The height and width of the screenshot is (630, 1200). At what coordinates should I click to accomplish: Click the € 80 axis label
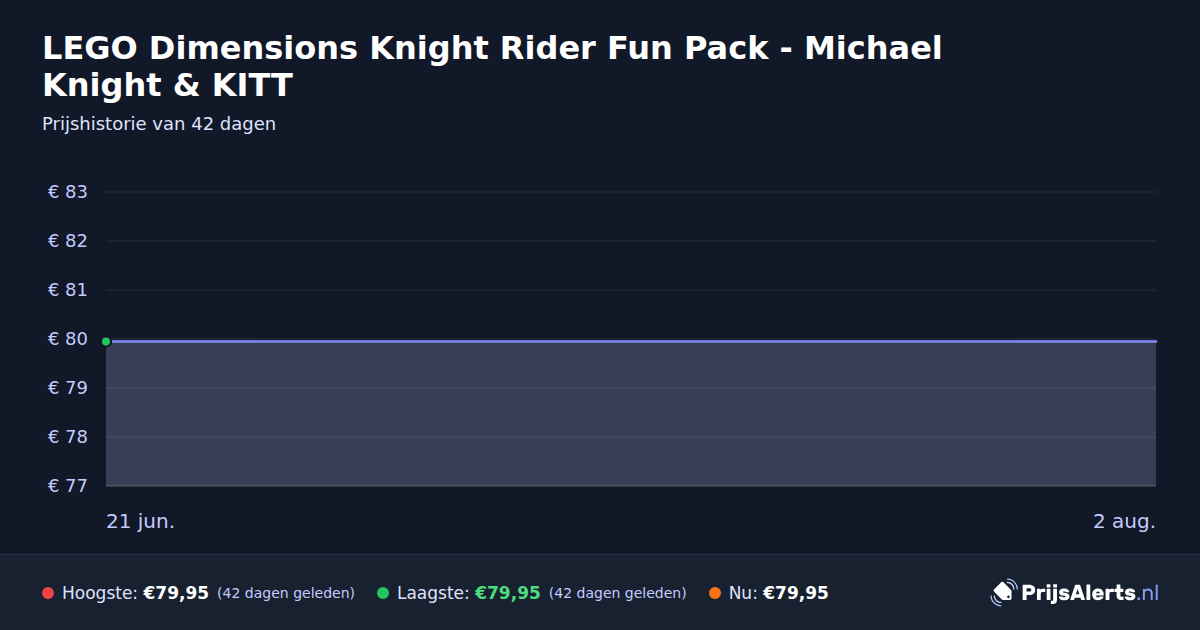68,339
